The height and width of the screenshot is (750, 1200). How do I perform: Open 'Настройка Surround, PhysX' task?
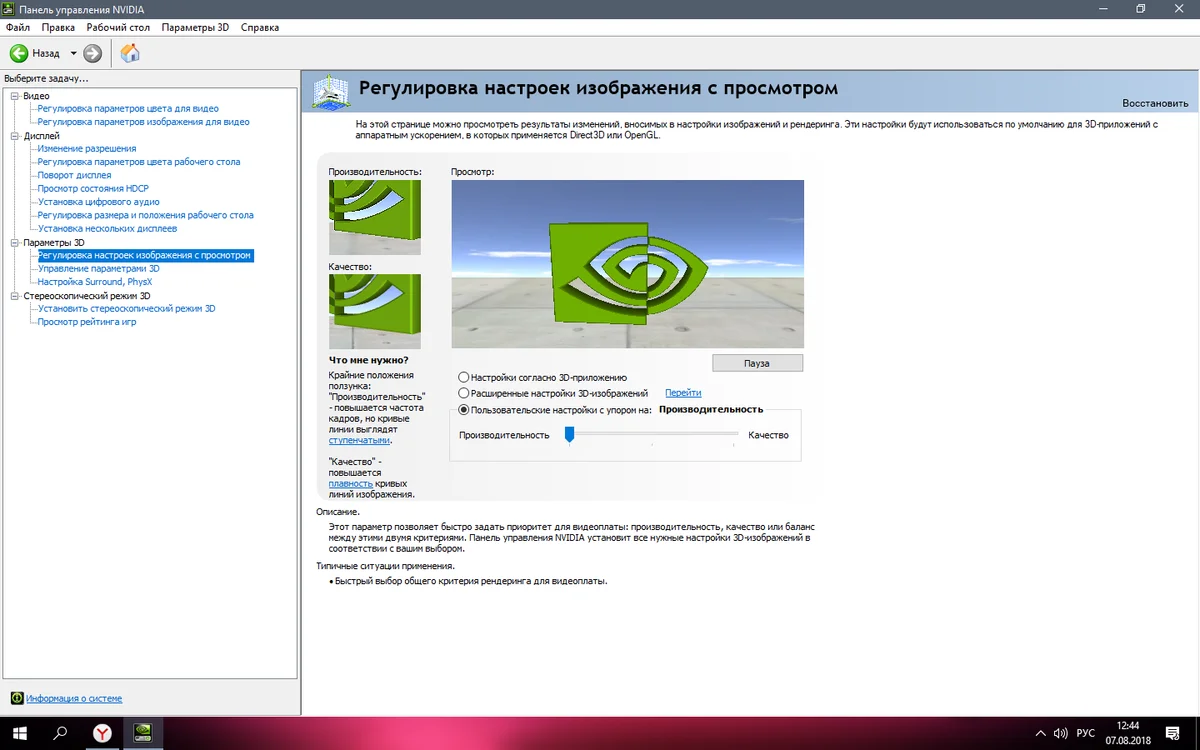[x=95, y=282]
